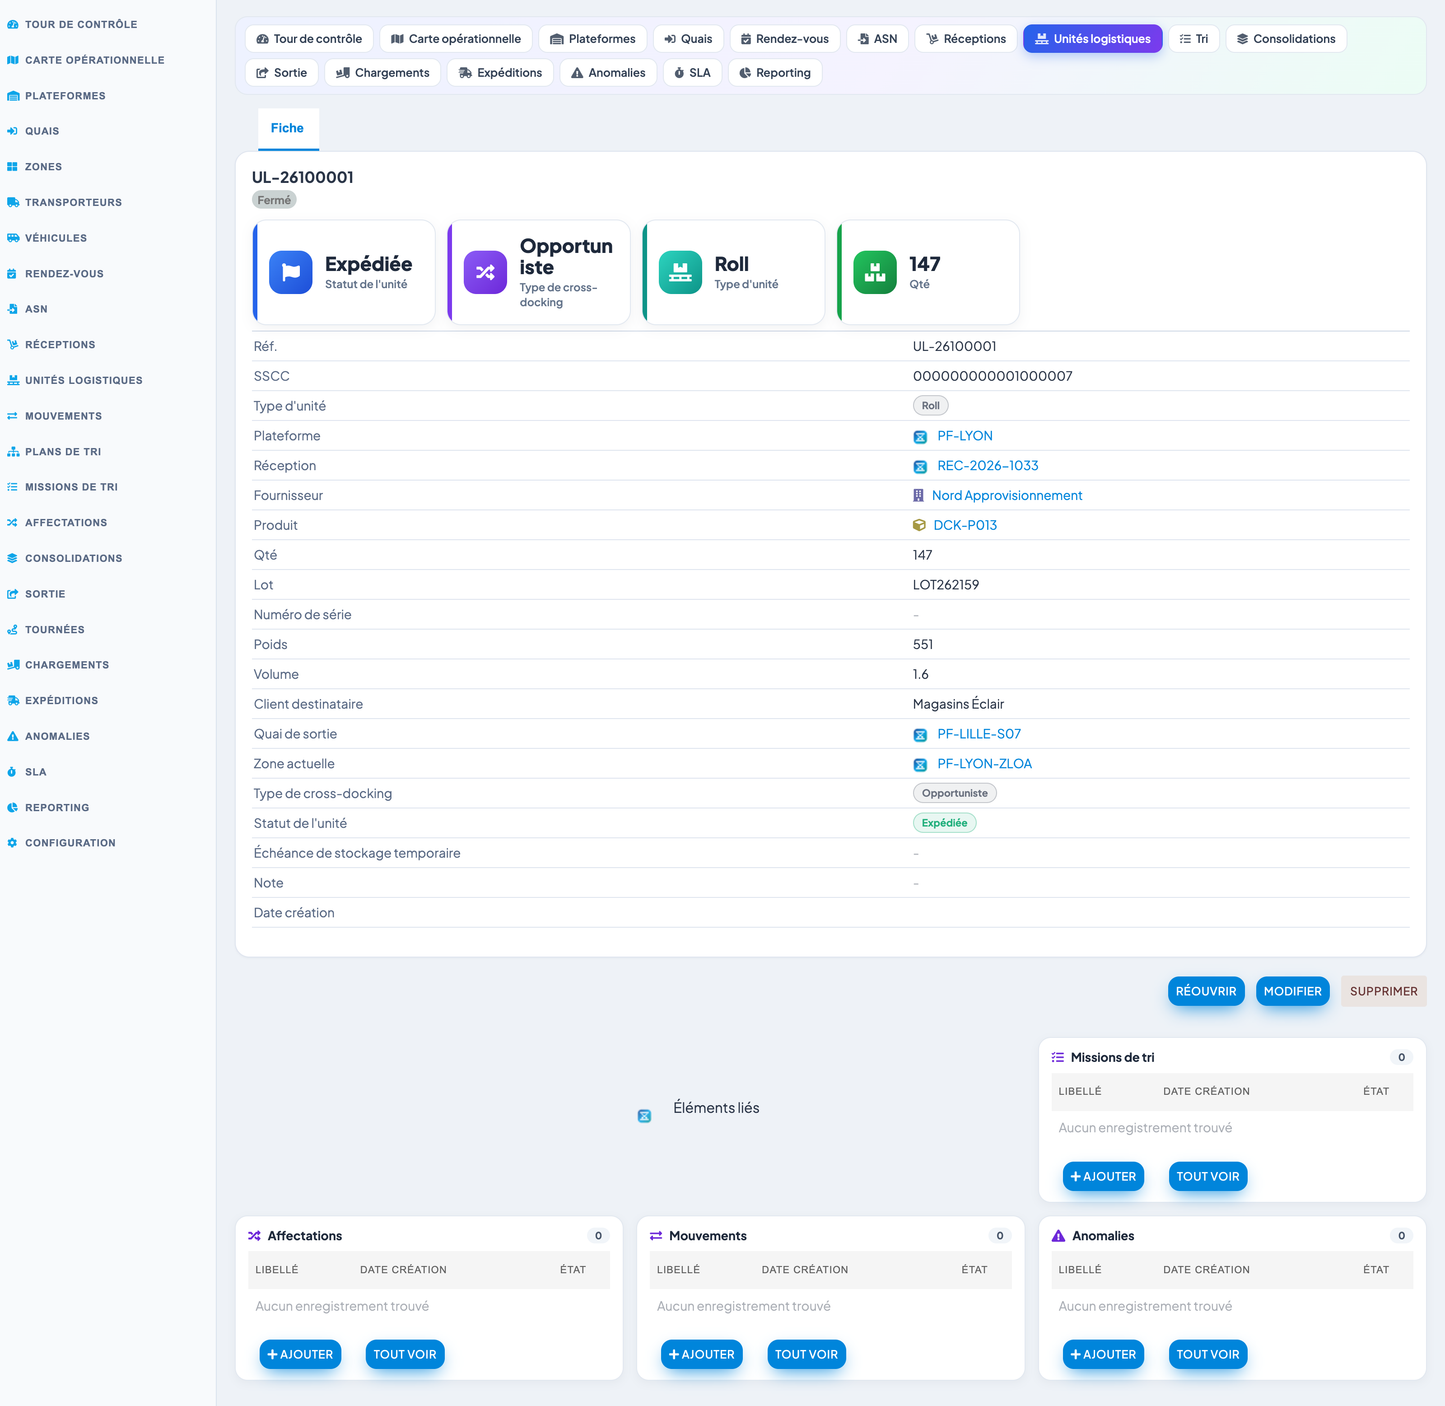Click the purple shuffle icon on Opportuniste card

tap(485, 272)
